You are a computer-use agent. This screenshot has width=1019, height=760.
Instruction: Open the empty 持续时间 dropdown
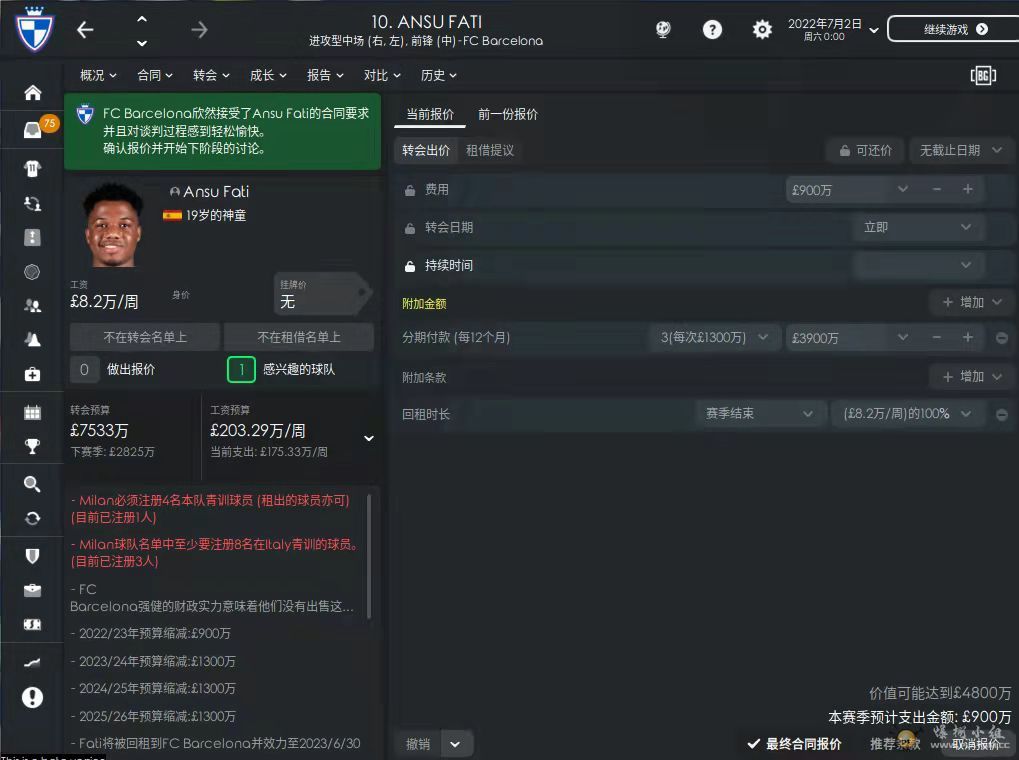(918, 265)
